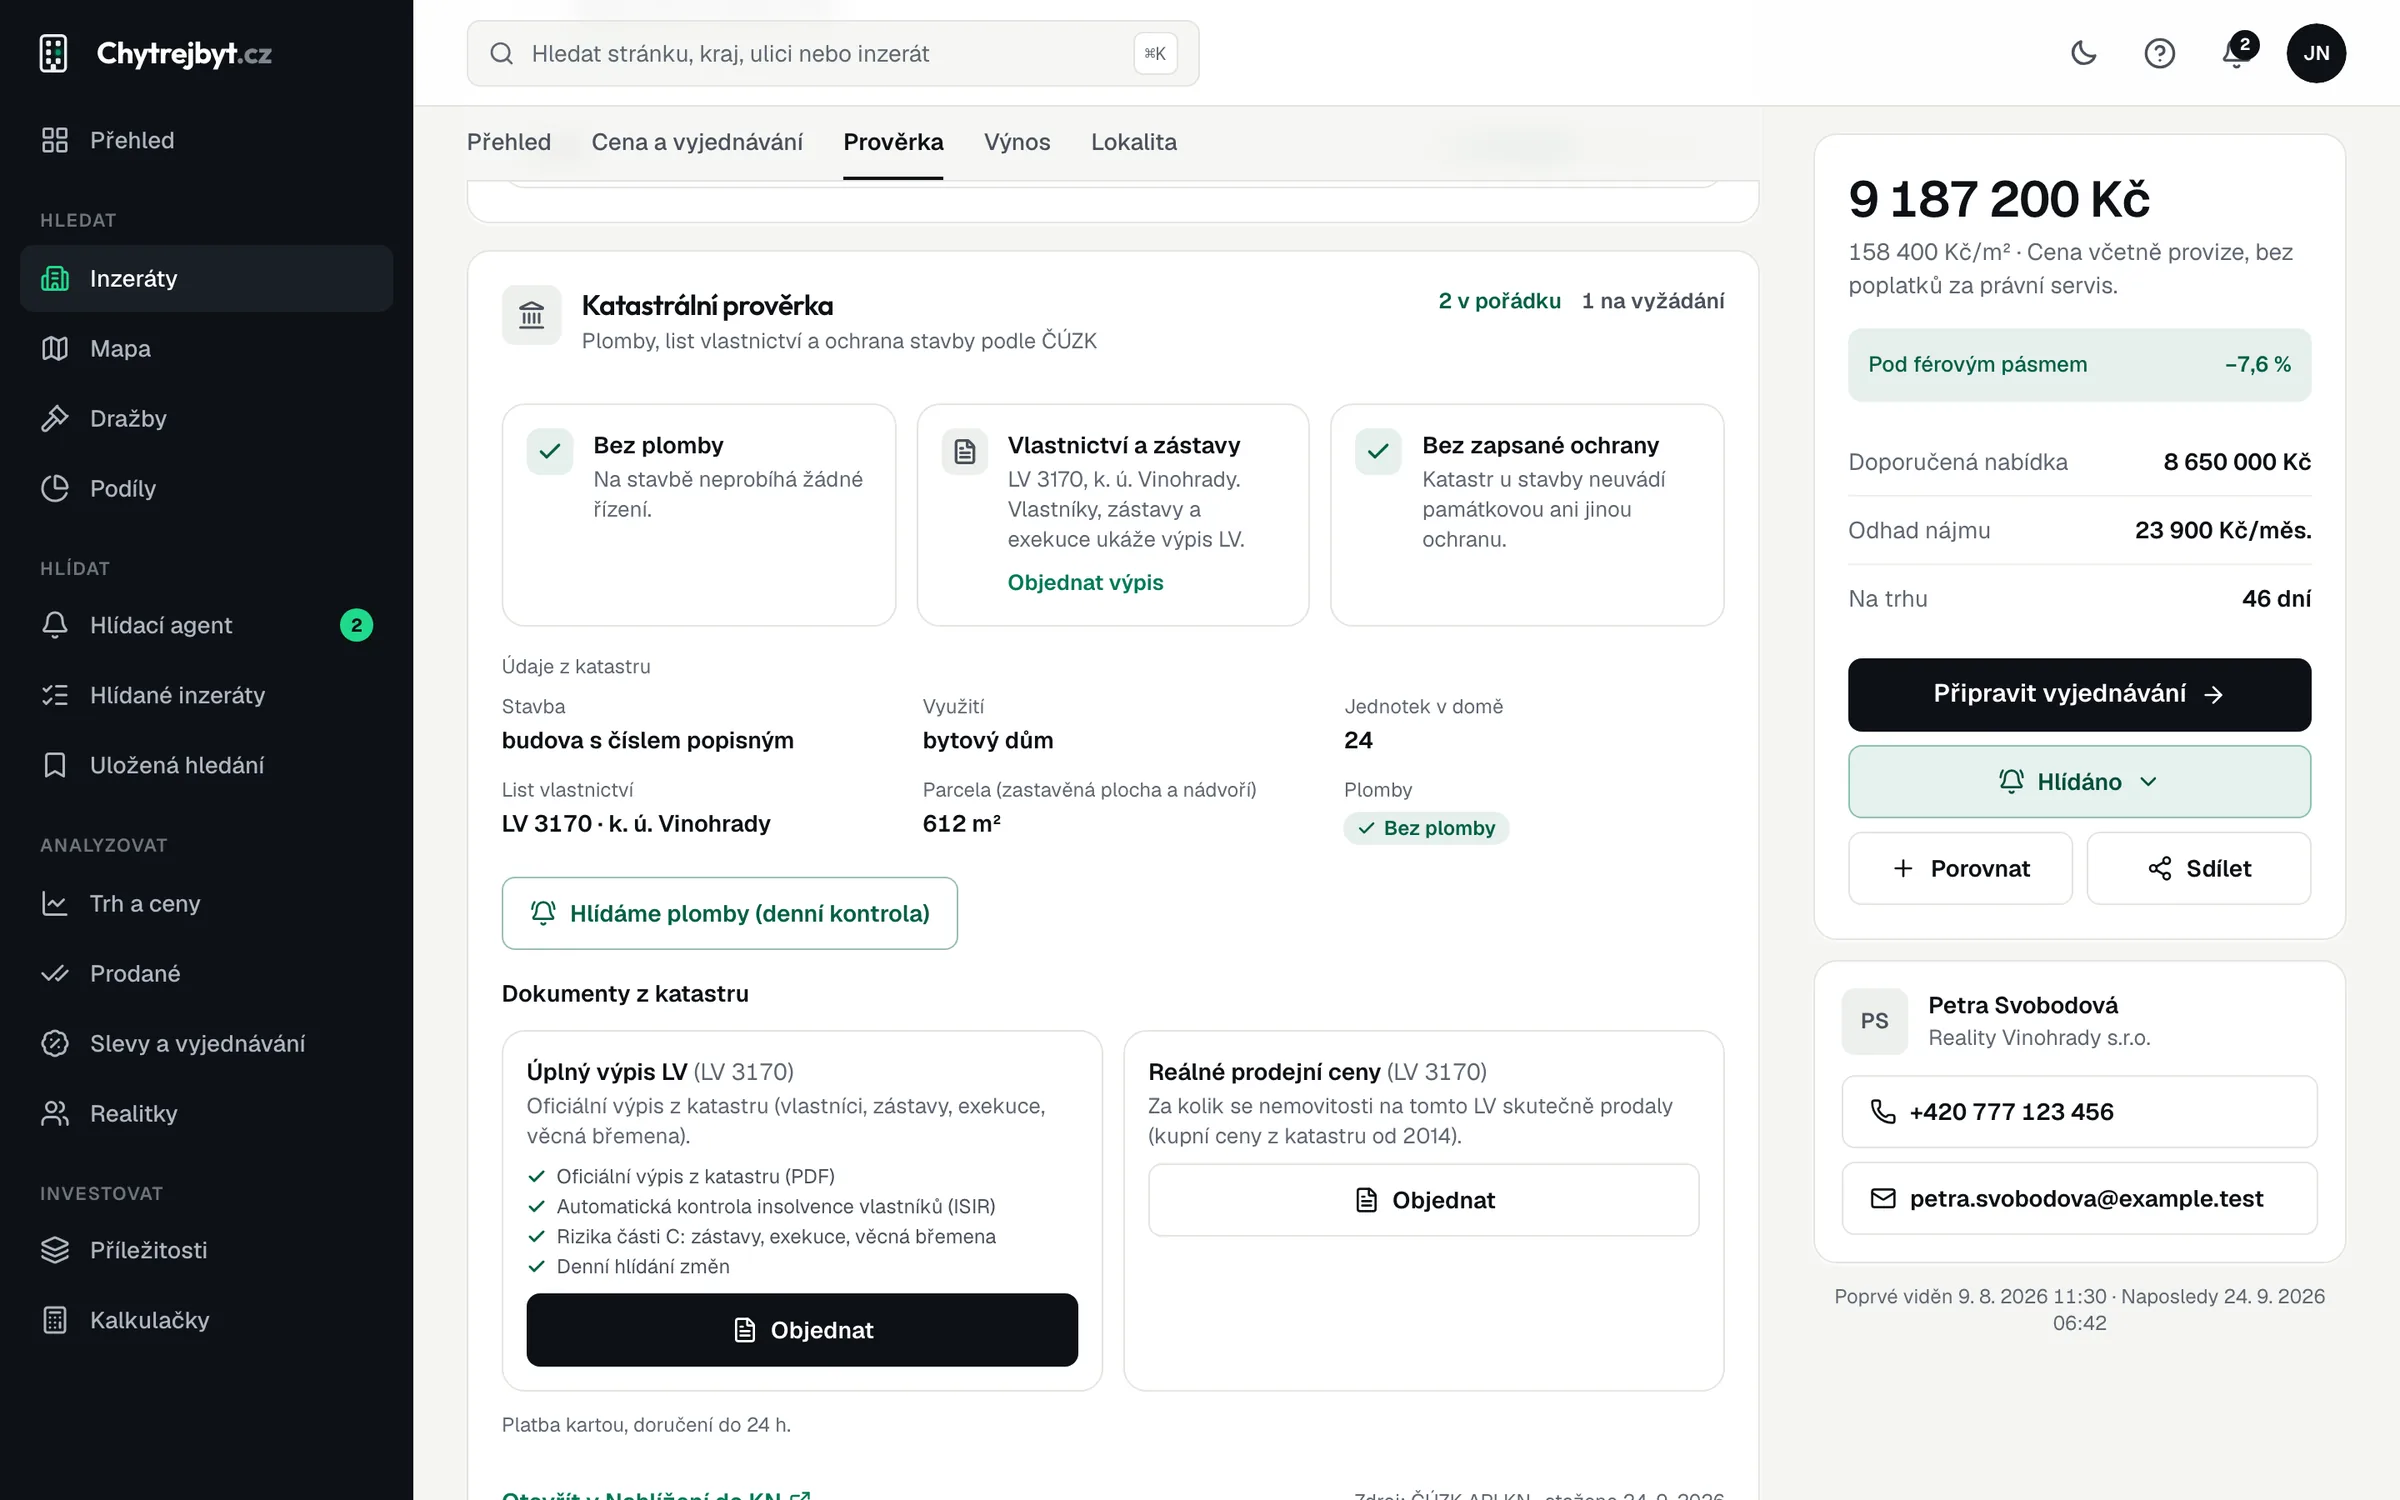The height and width of the screenshot is (1500, 2400).
Task: Click Připravit vyjednávání button
Action: coord(2079,694)
